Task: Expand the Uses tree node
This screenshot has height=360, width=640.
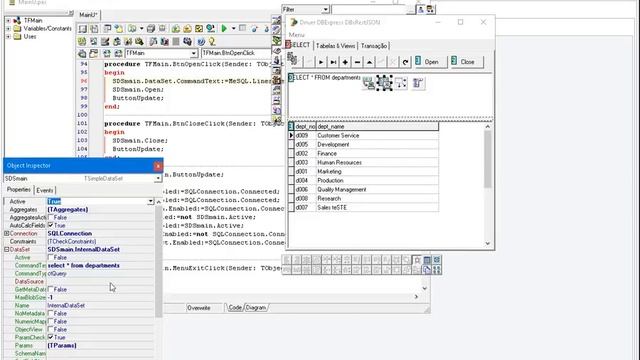Action: pos(8,37)
